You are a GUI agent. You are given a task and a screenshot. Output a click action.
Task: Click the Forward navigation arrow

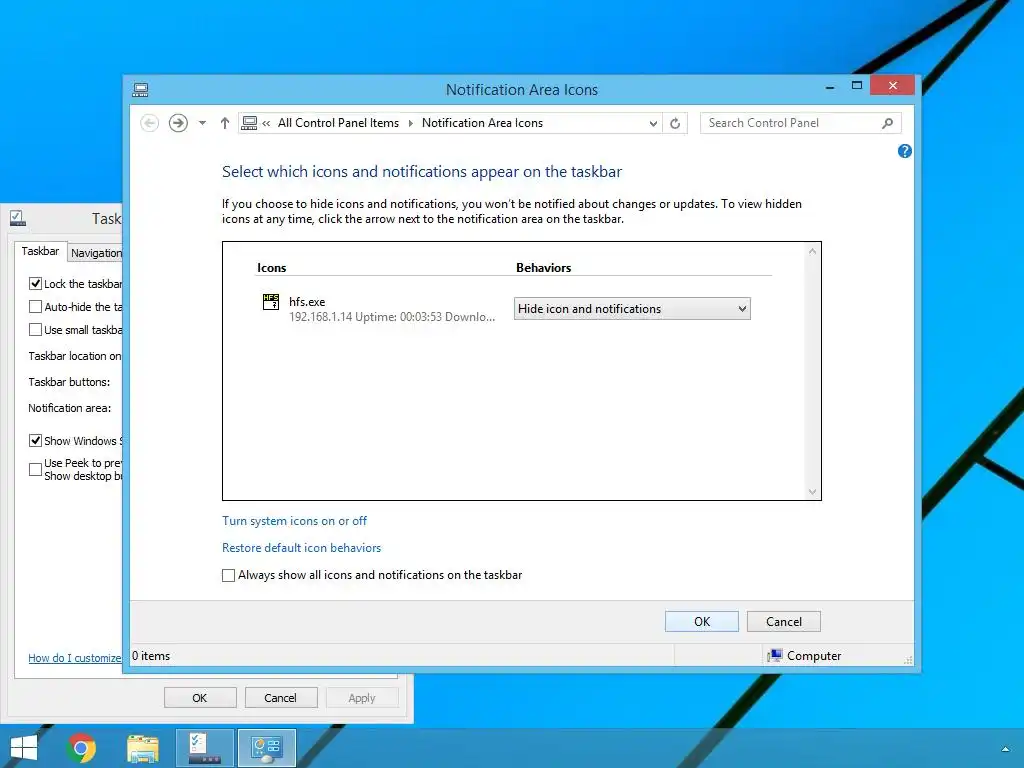178,123
